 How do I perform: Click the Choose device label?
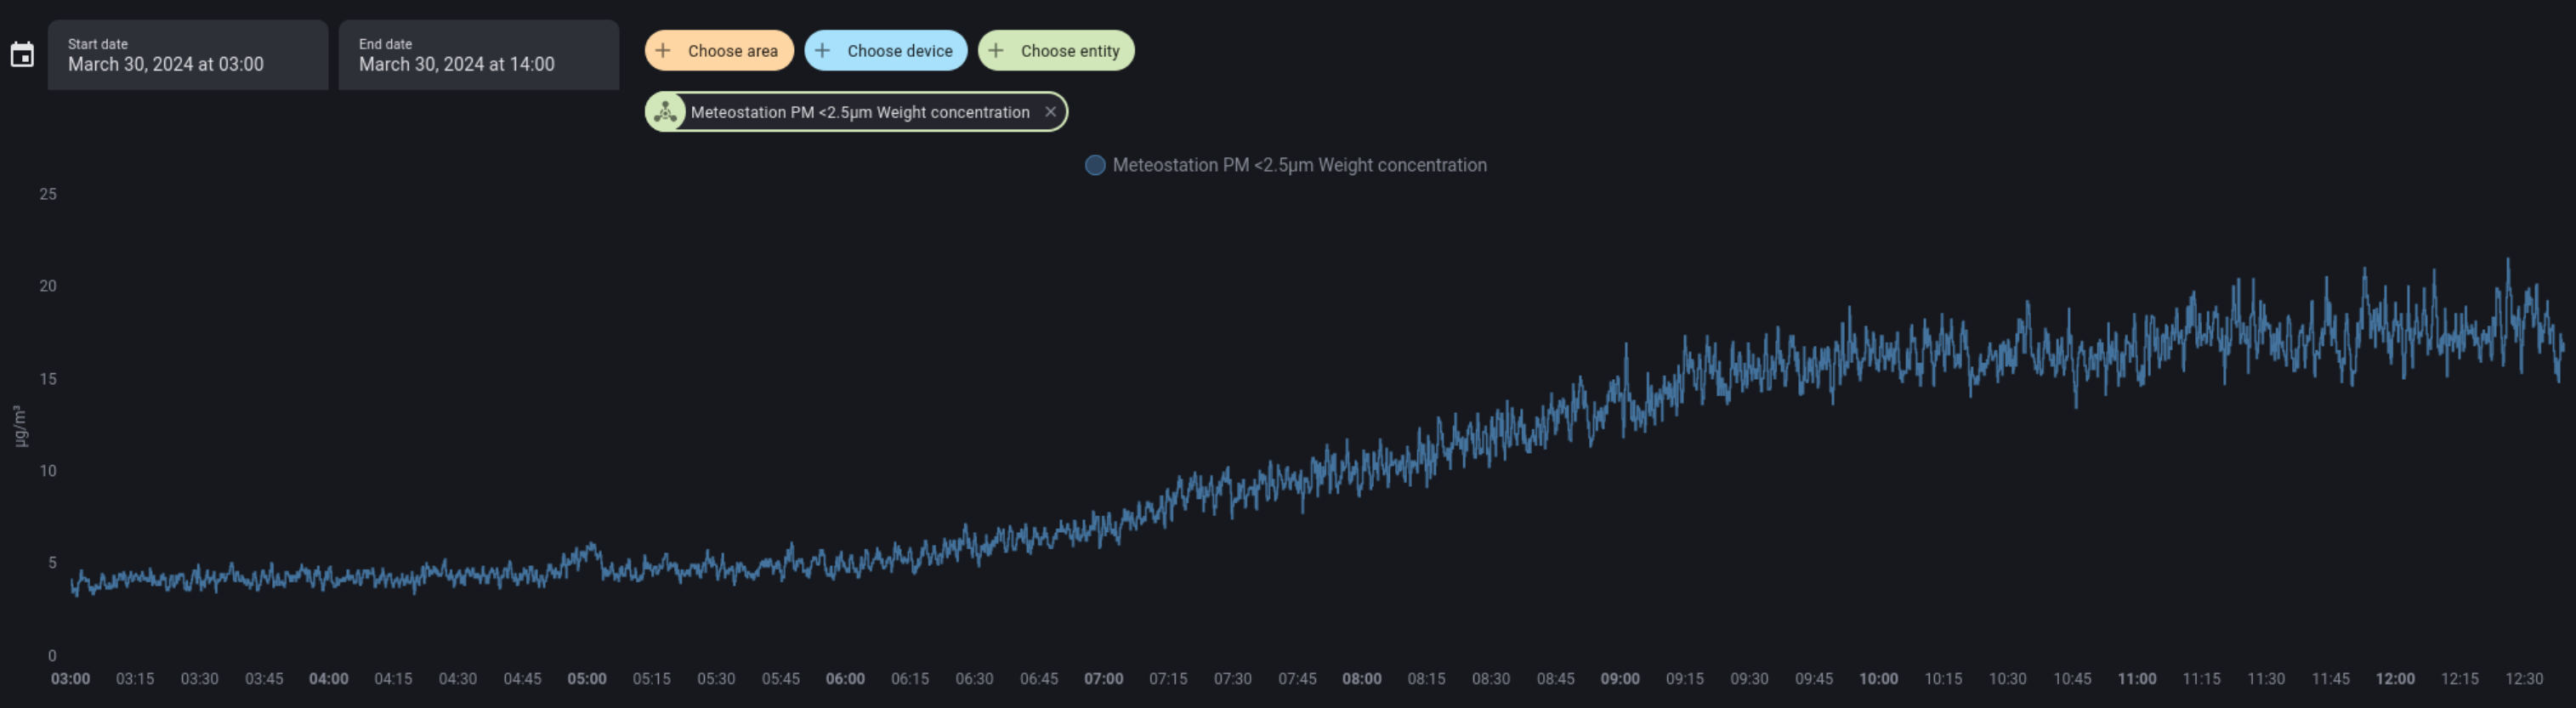(x=899, y=51)
